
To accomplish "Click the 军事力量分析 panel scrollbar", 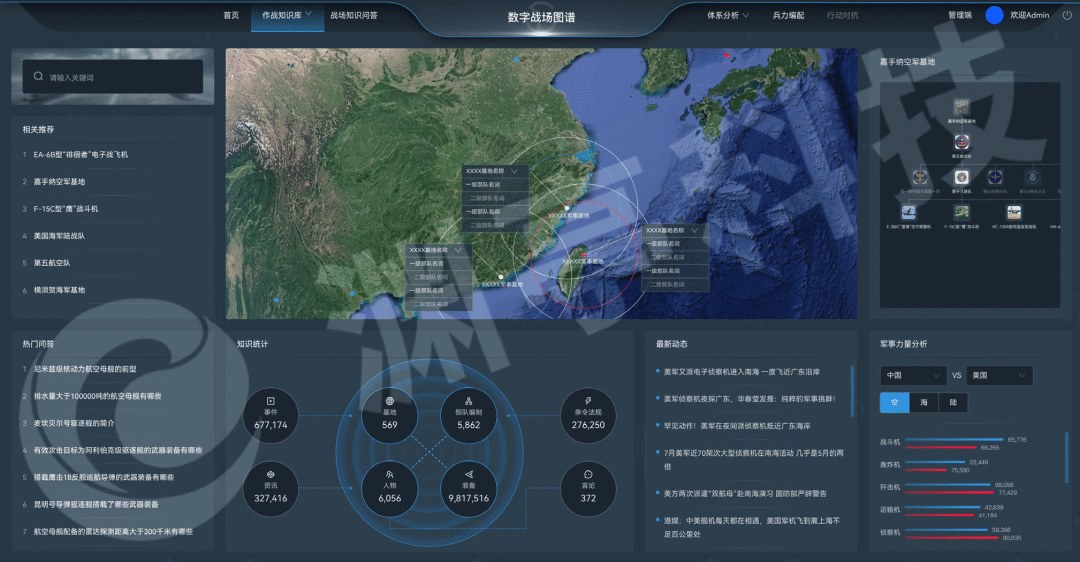I will click(x=1067, y=458).
